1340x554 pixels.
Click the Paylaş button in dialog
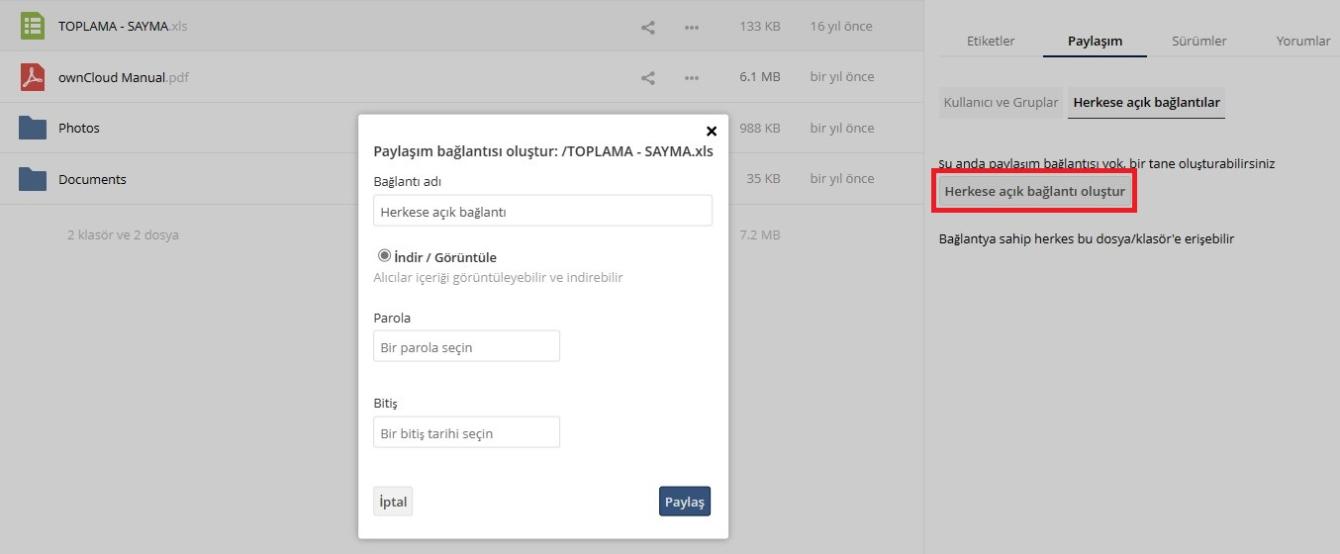pos(685,501)
